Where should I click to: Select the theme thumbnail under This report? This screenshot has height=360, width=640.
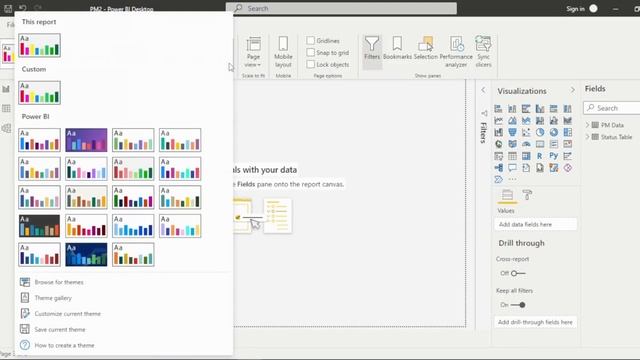[39, 45]
